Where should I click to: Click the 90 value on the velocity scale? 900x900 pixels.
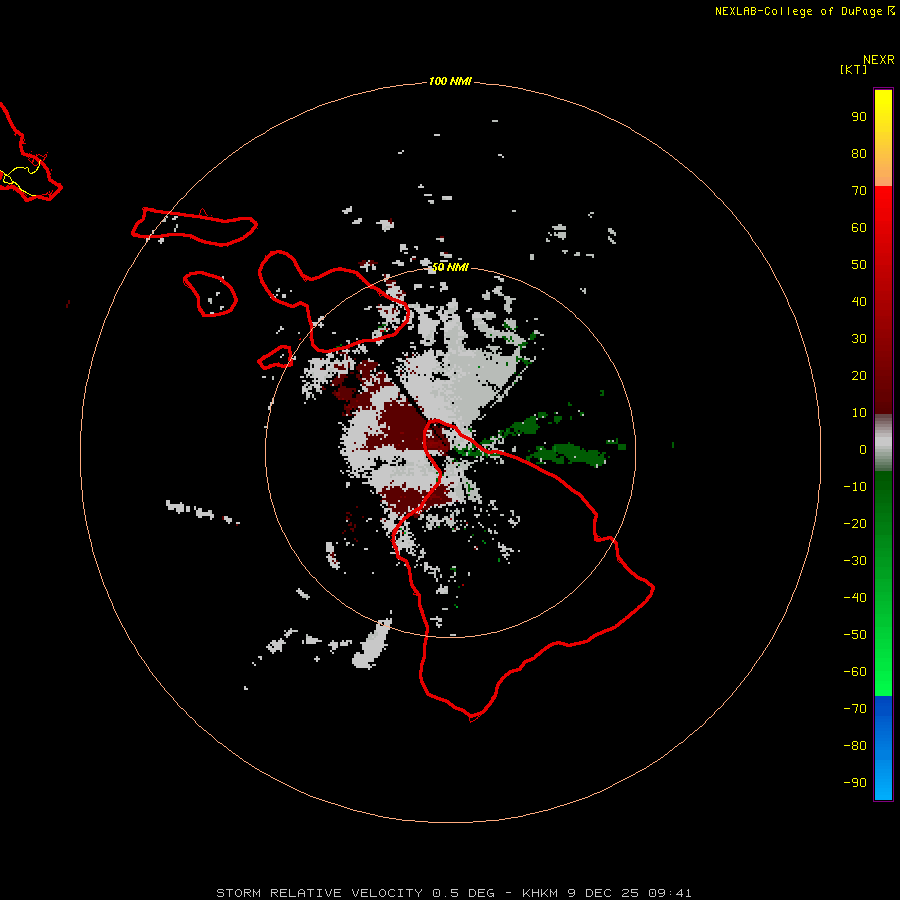click(x=859, y=117)
